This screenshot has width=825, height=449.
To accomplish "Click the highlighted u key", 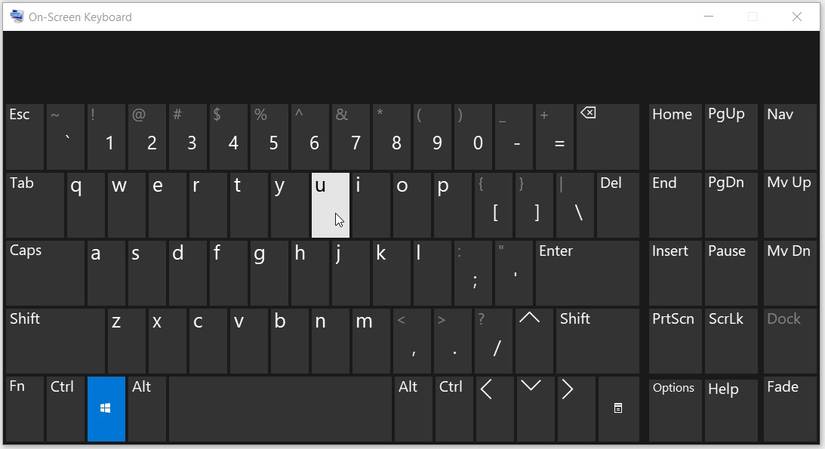I will 330,205.
